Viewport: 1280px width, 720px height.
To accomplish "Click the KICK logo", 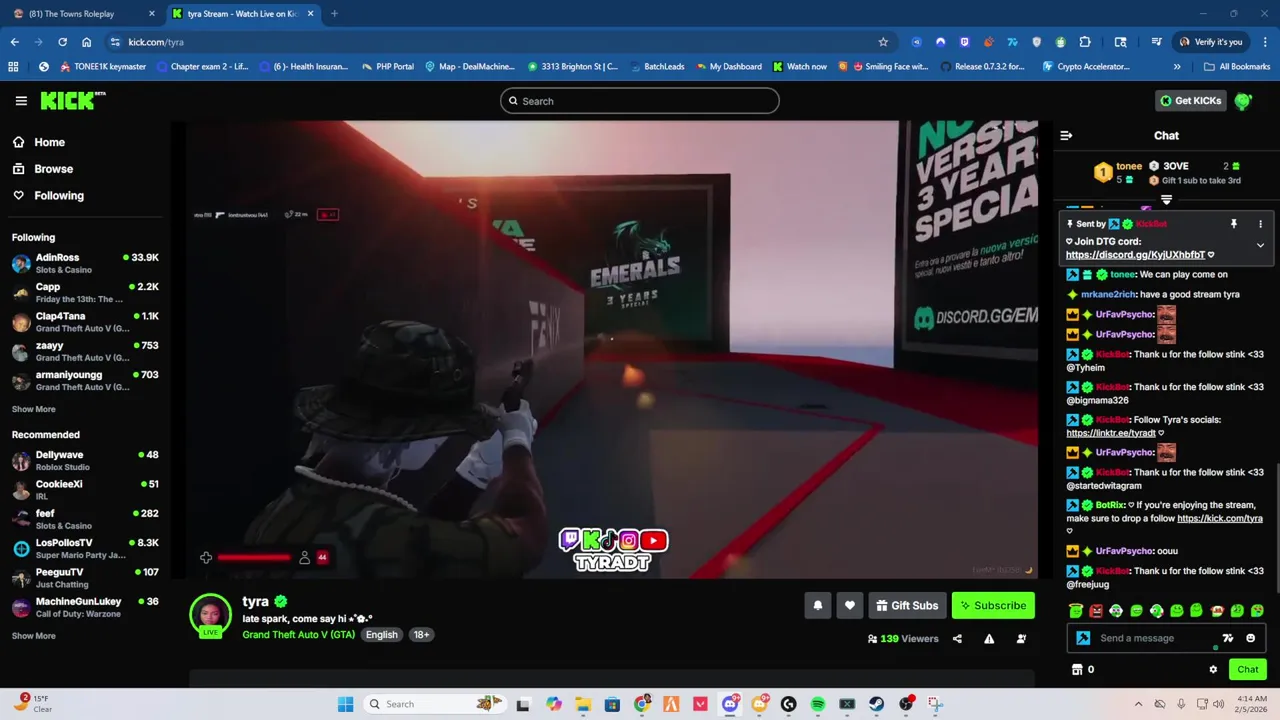I will click(72, 101).
